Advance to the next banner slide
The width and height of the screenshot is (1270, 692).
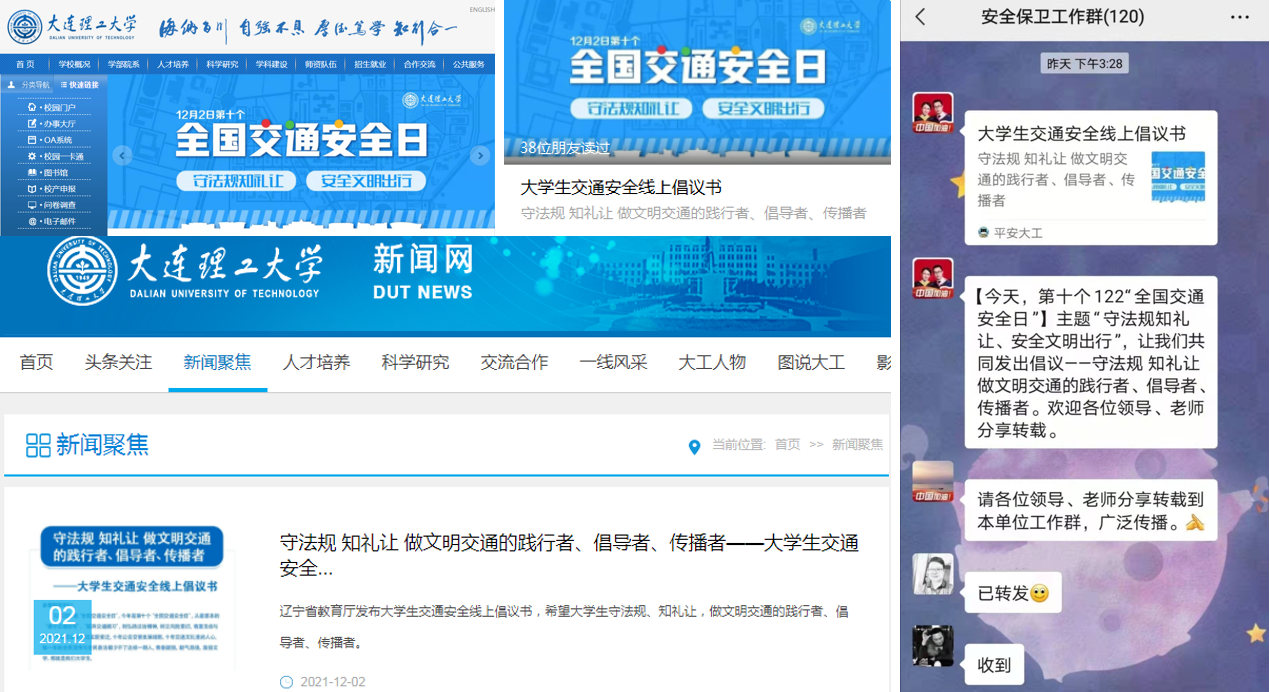(x=480, y=155)
